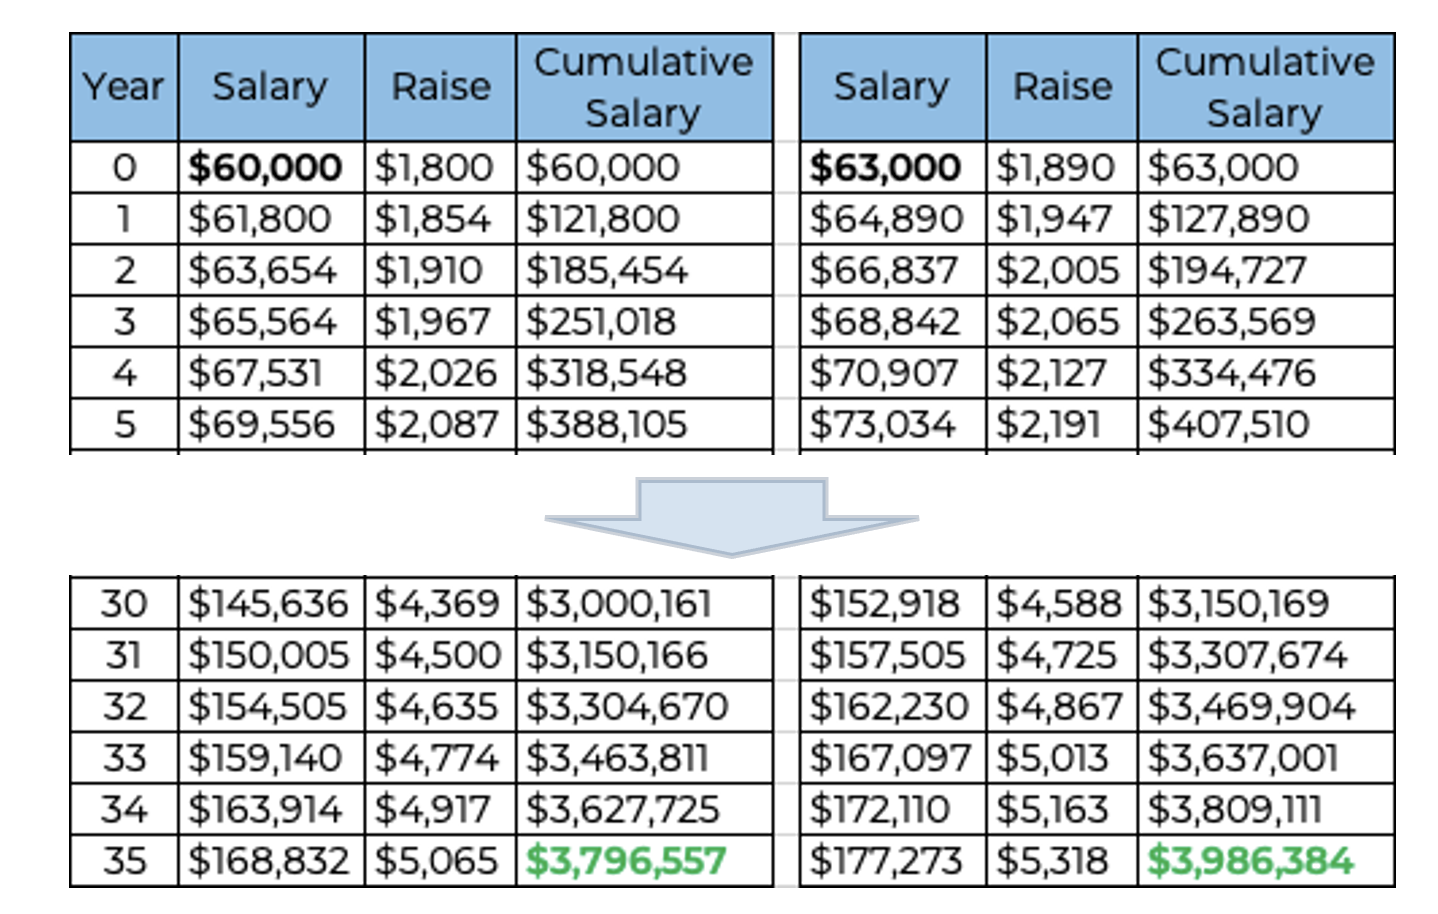The width and height of the screenshot is (1438, 914).
Task: Select the bold $63,000 starting salary cell
Action: click(886, 167)
